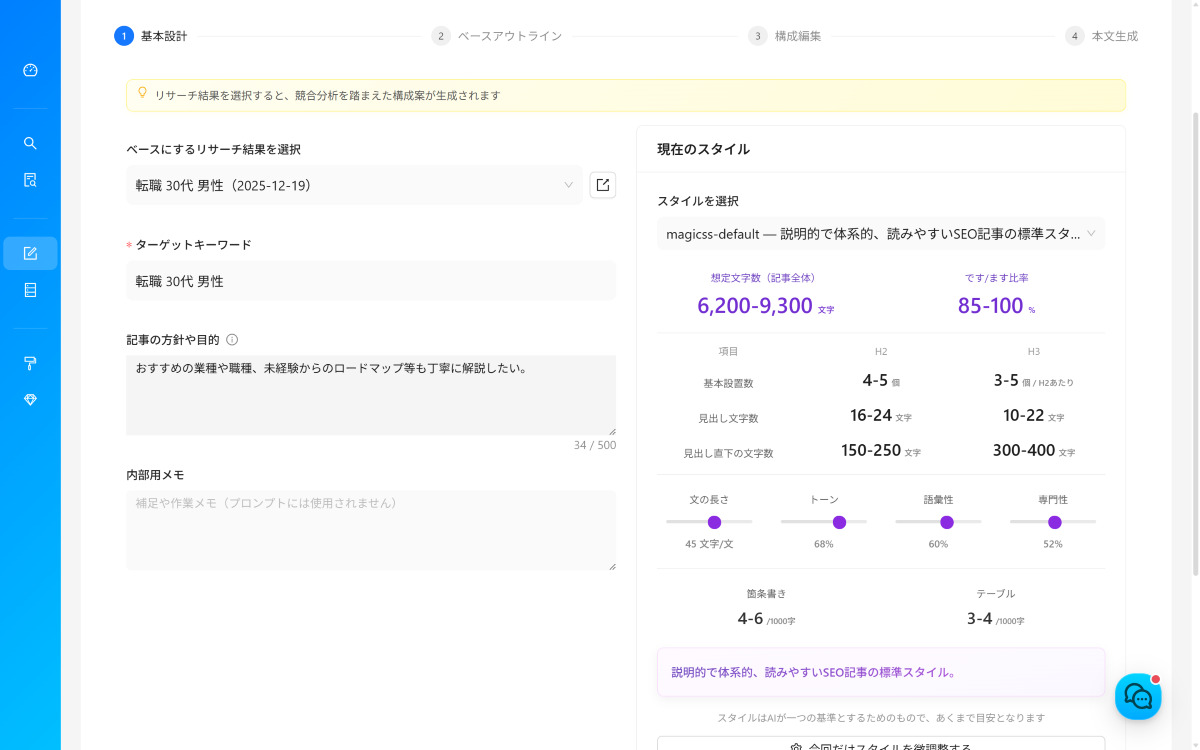The height and width of the screenshot is (750, 1200).
Task: Click inside the 内部用メモ text area
Action: click(x=371, y=530)
